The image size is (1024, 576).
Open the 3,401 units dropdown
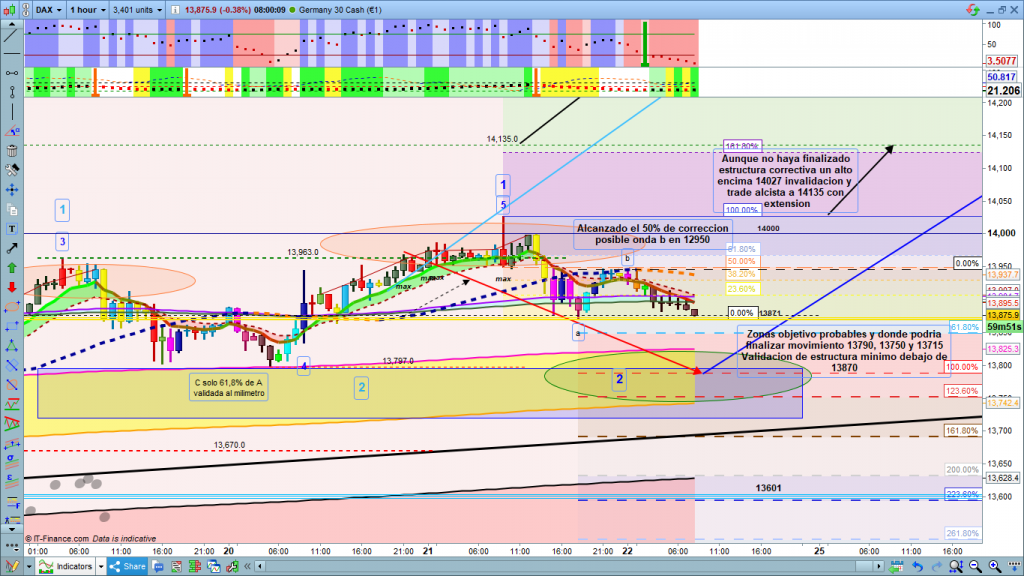tap(137, 9)
